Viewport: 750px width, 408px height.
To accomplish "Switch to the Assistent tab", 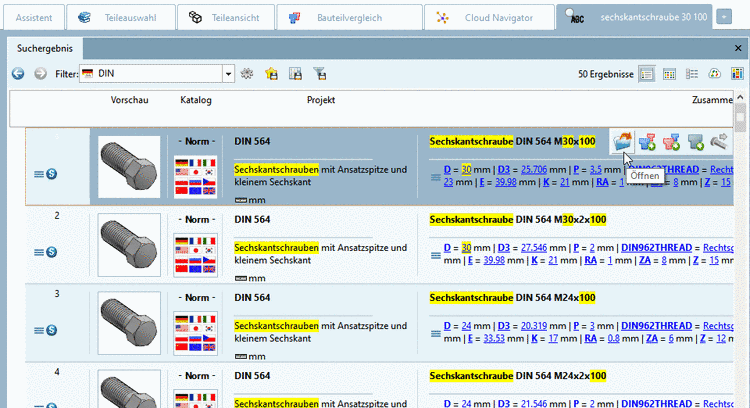I will pos(33,18).
